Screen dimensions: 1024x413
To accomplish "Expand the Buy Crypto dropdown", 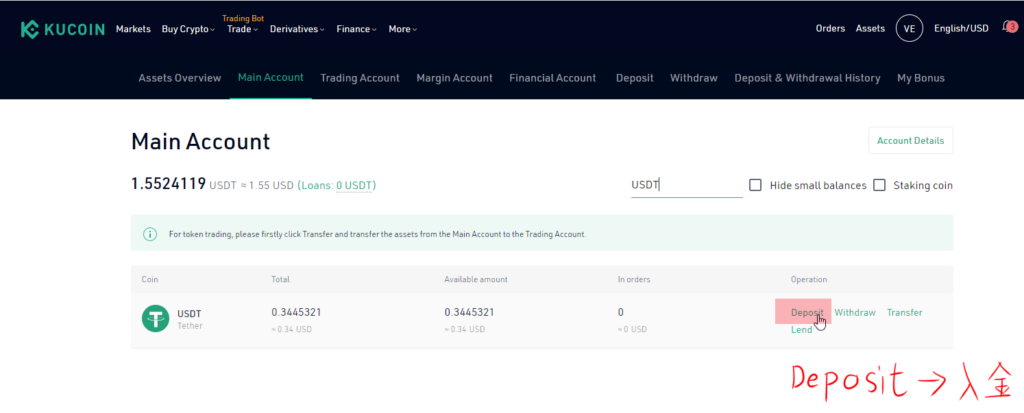I will click(188, 29).
